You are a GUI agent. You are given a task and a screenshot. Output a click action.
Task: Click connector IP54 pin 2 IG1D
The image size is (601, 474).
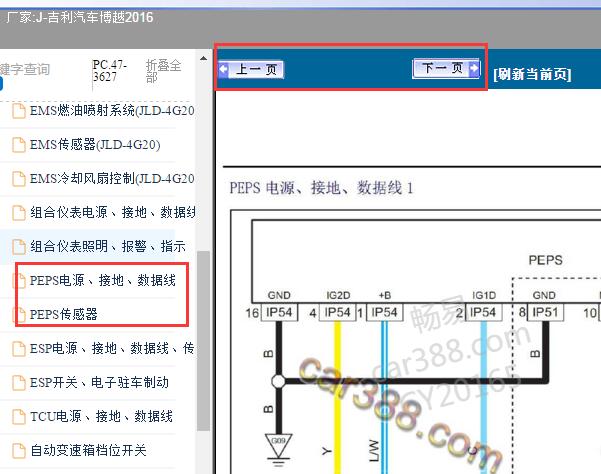click(483, 312)
